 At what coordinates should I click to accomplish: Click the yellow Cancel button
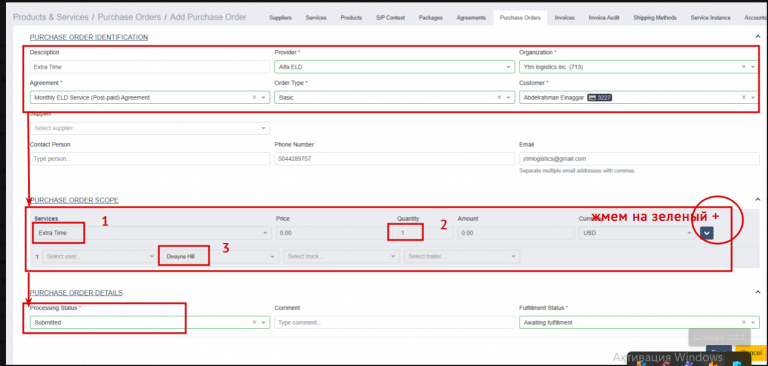tap(751, 352)
